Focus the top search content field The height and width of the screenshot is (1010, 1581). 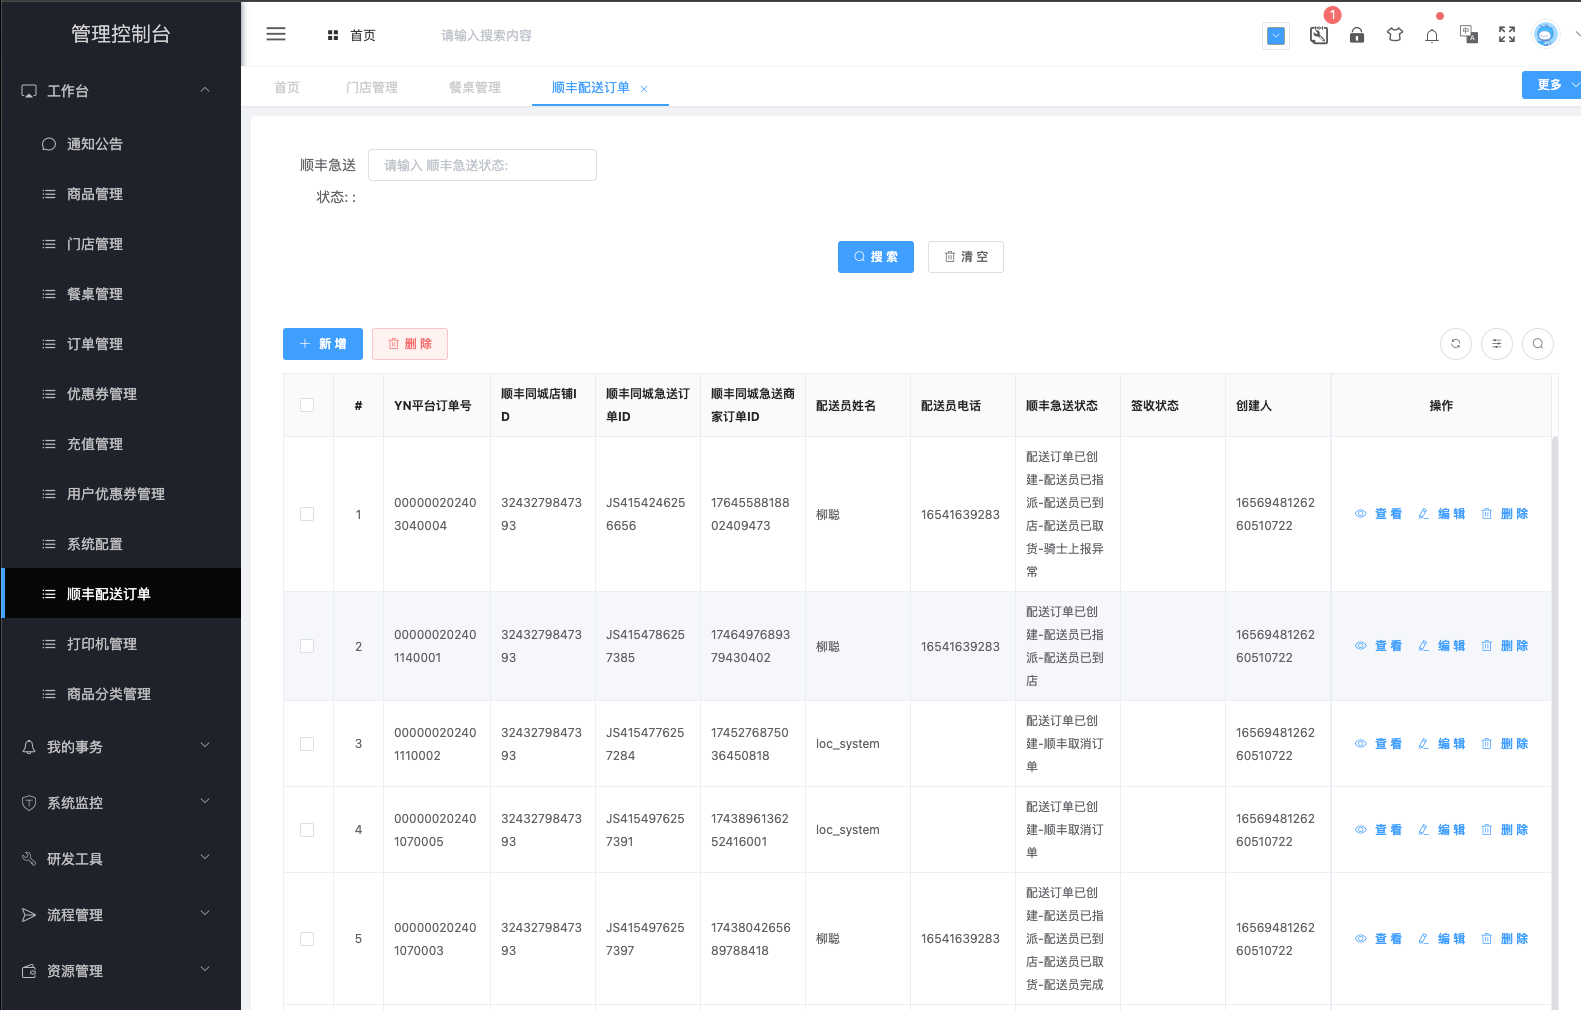487,35
